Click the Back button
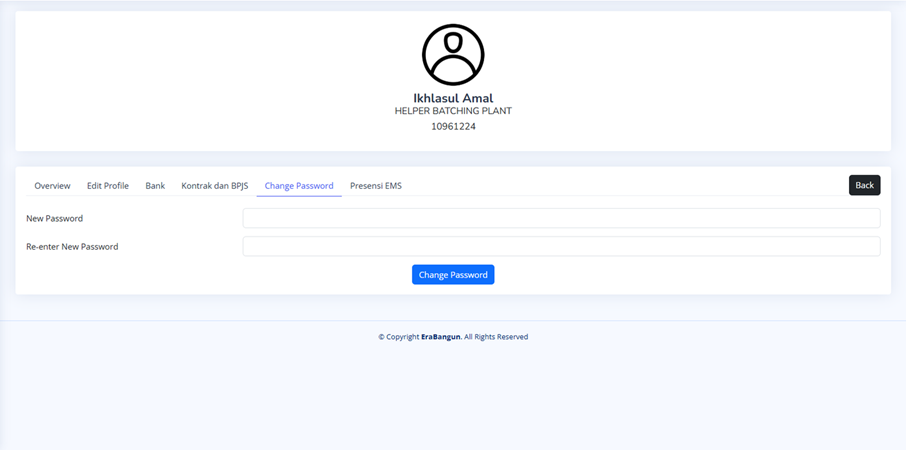This screenshot has height=450, width=906. click(x=864, y=185)
